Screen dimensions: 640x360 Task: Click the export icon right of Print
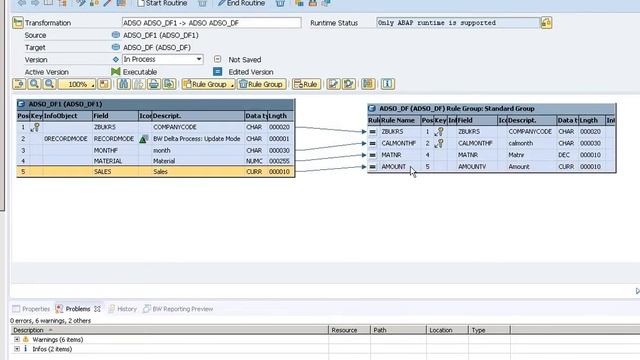[169, 84]
